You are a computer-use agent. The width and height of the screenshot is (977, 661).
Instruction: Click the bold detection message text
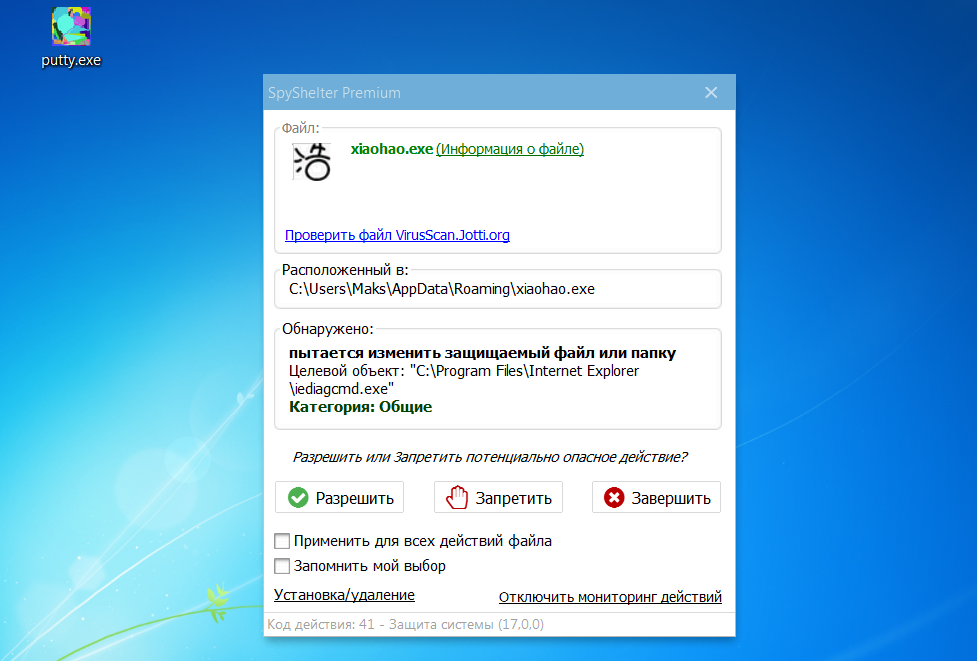pyautogui.click(x=482, y=353)
